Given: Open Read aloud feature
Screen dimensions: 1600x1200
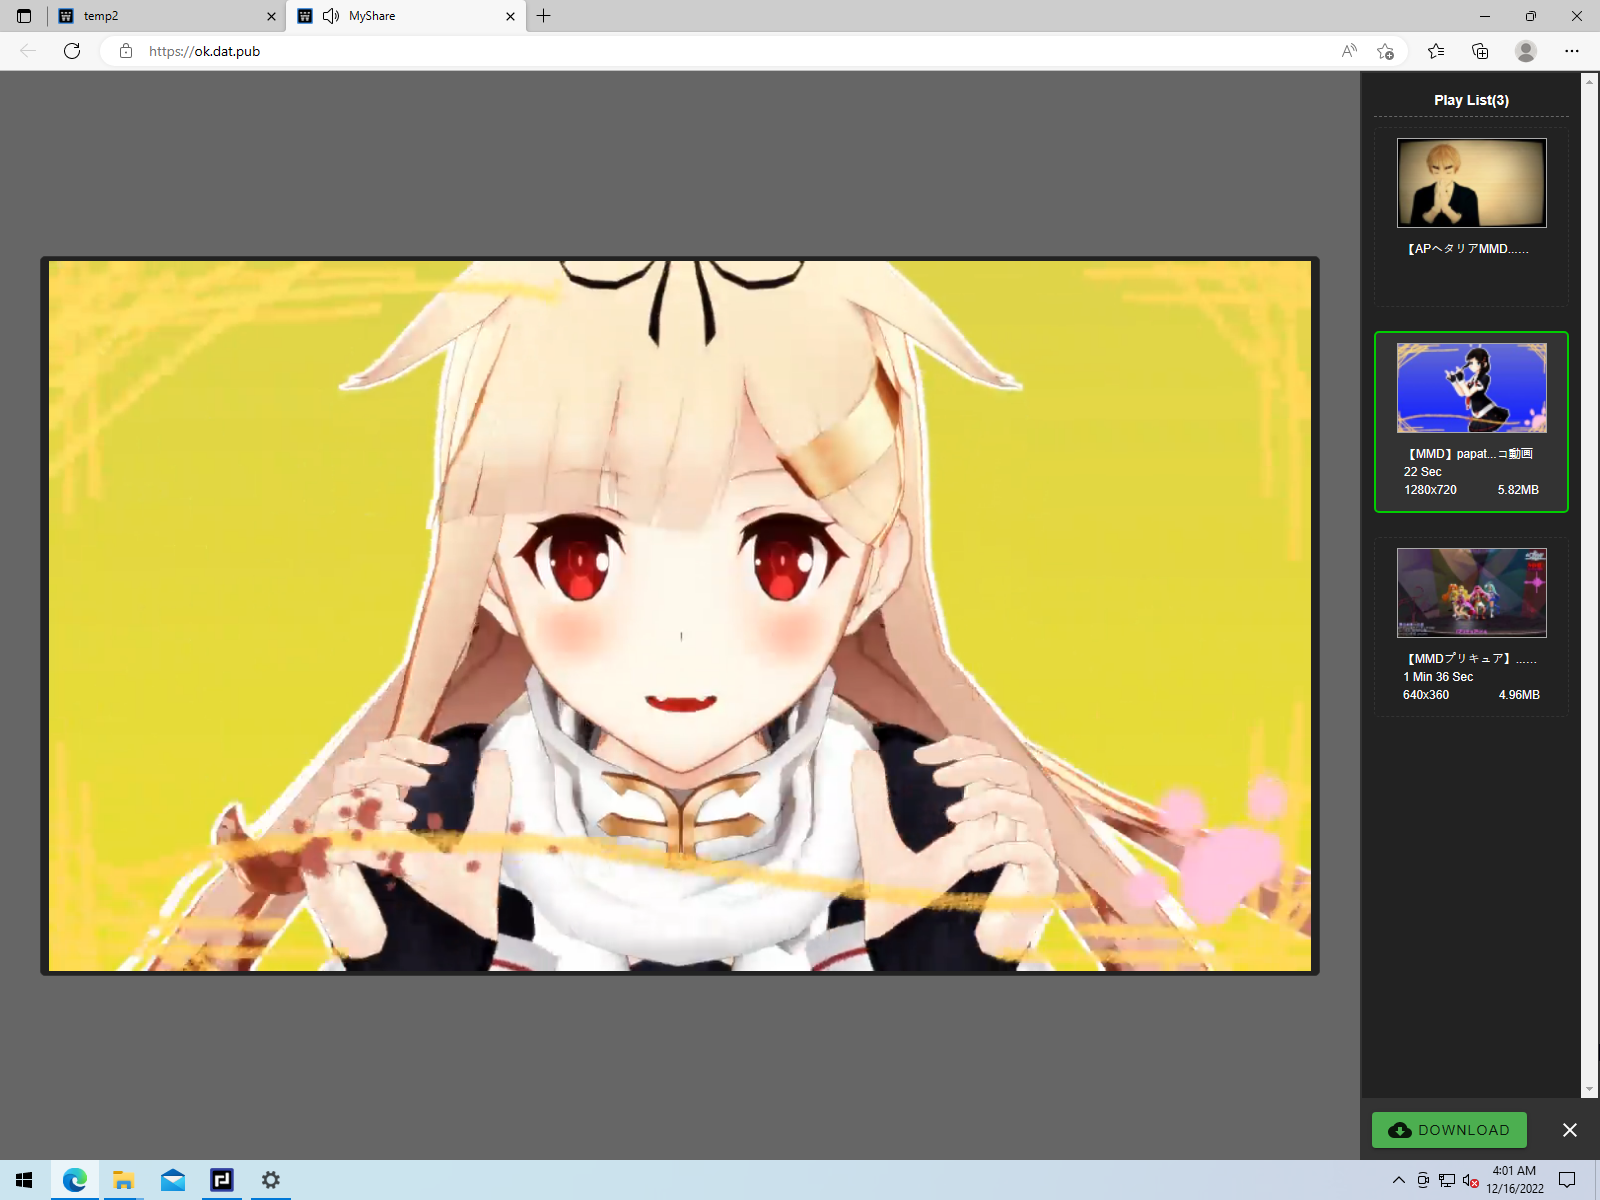Looking at the screenshot, I should [x=1349, y=51].
